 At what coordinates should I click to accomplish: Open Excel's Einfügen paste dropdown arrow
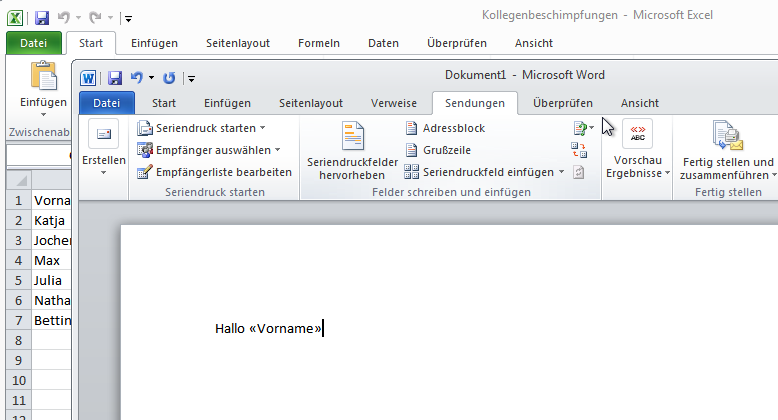43,115
